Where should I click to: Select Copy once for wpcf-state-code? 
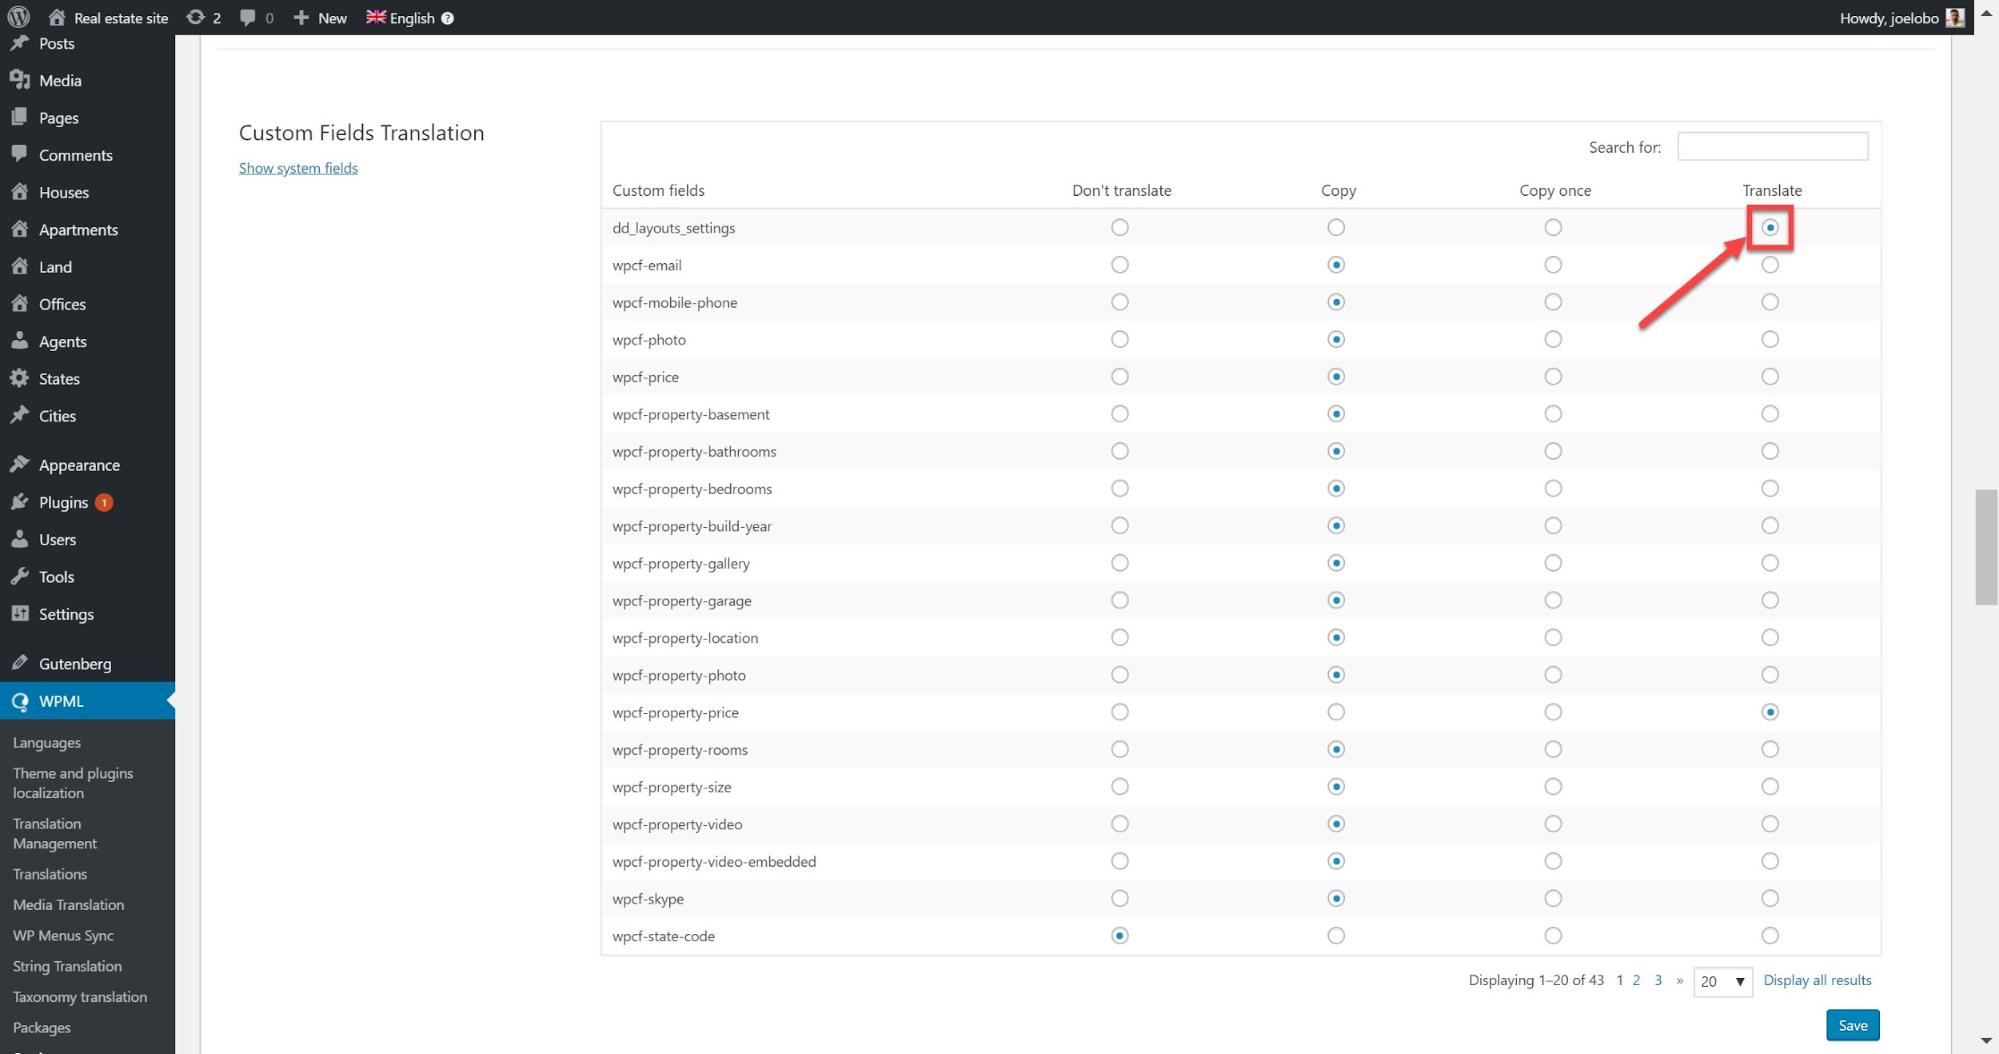tap(1553, 936)
